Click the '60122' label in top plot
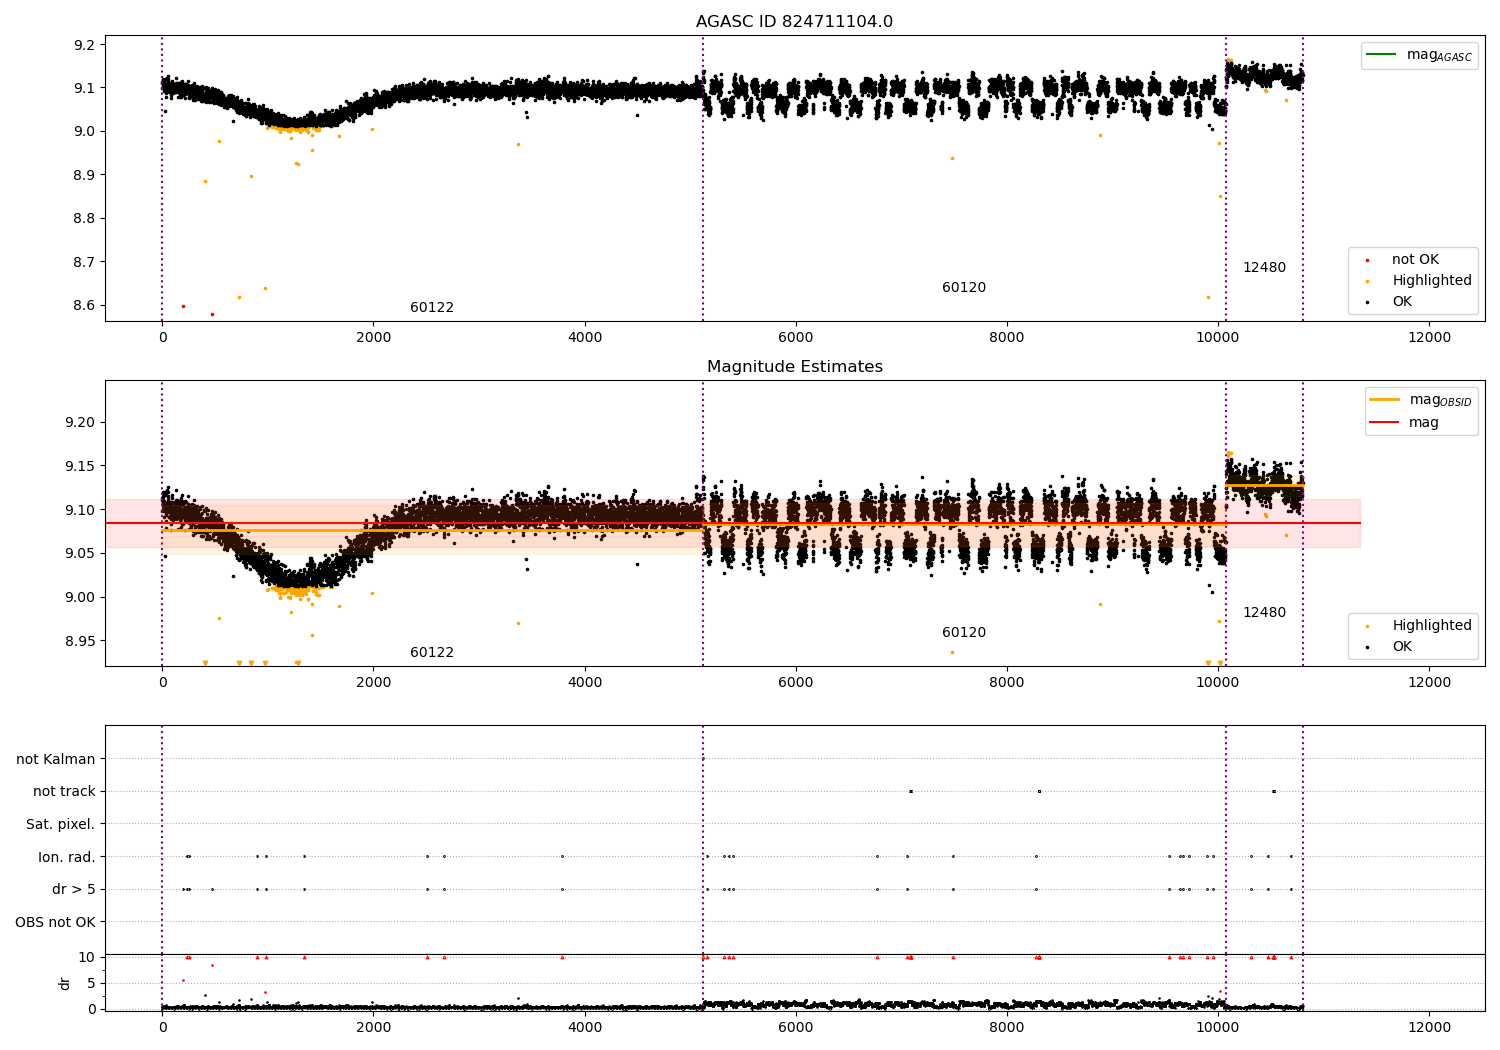 tap(432, 308)
